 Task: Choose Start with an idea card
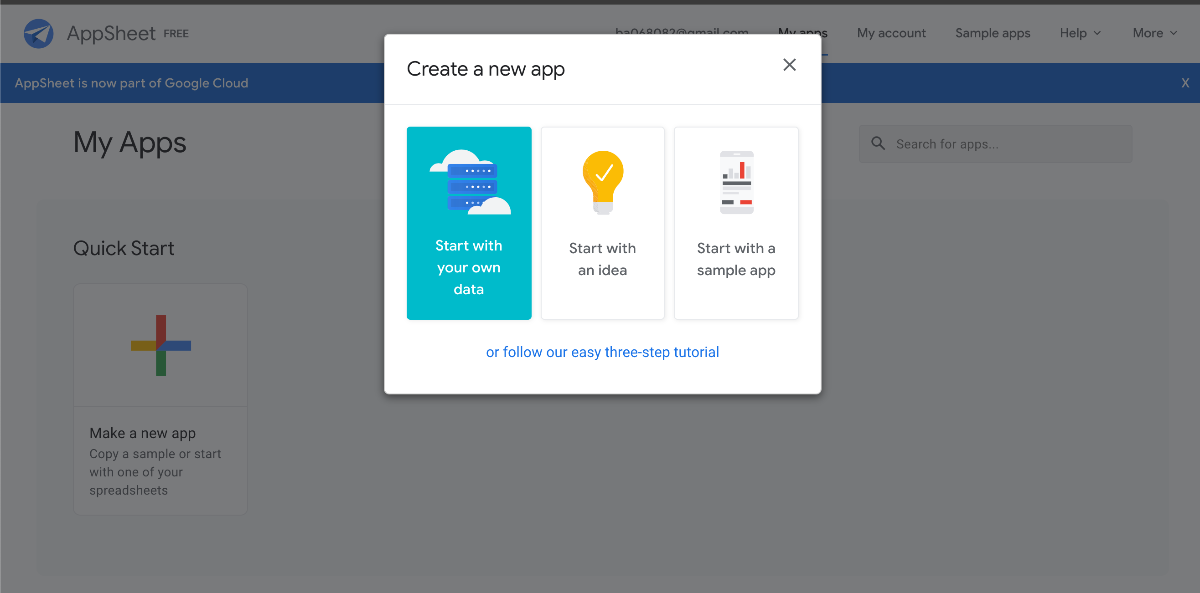pyautogui.click(x=603, y=223)
